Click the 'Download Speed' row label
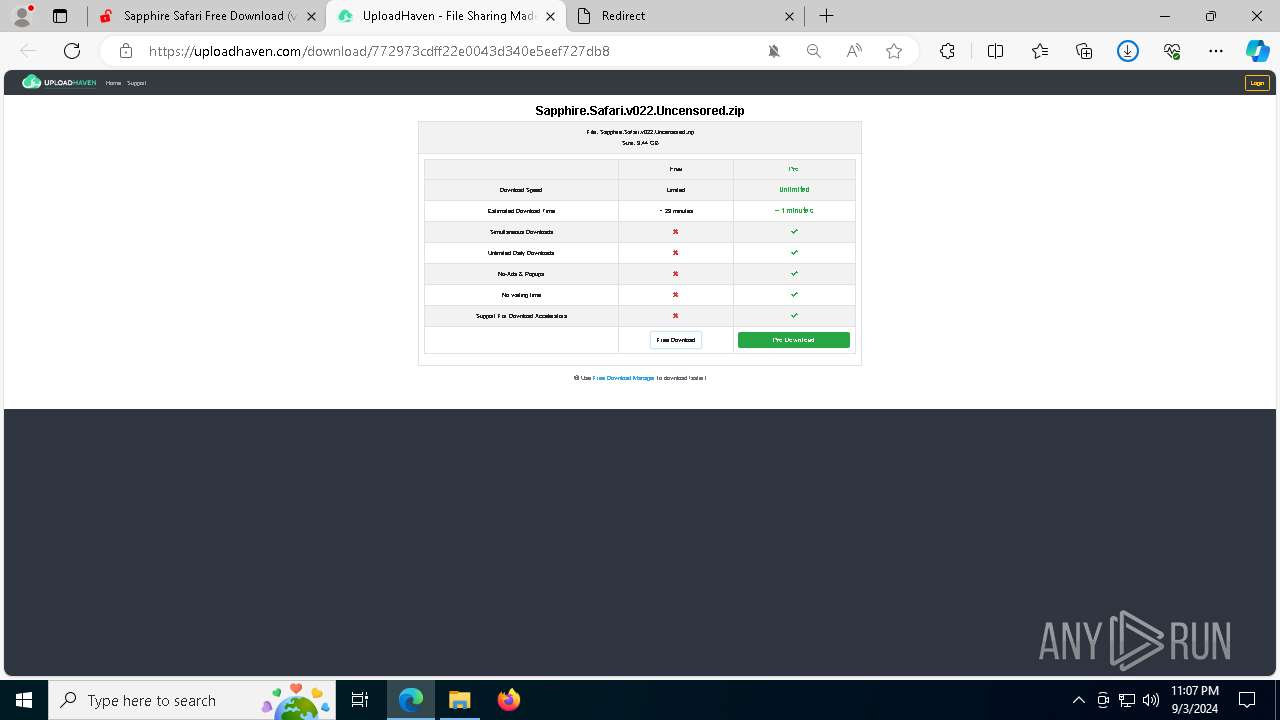 point(521,190)
